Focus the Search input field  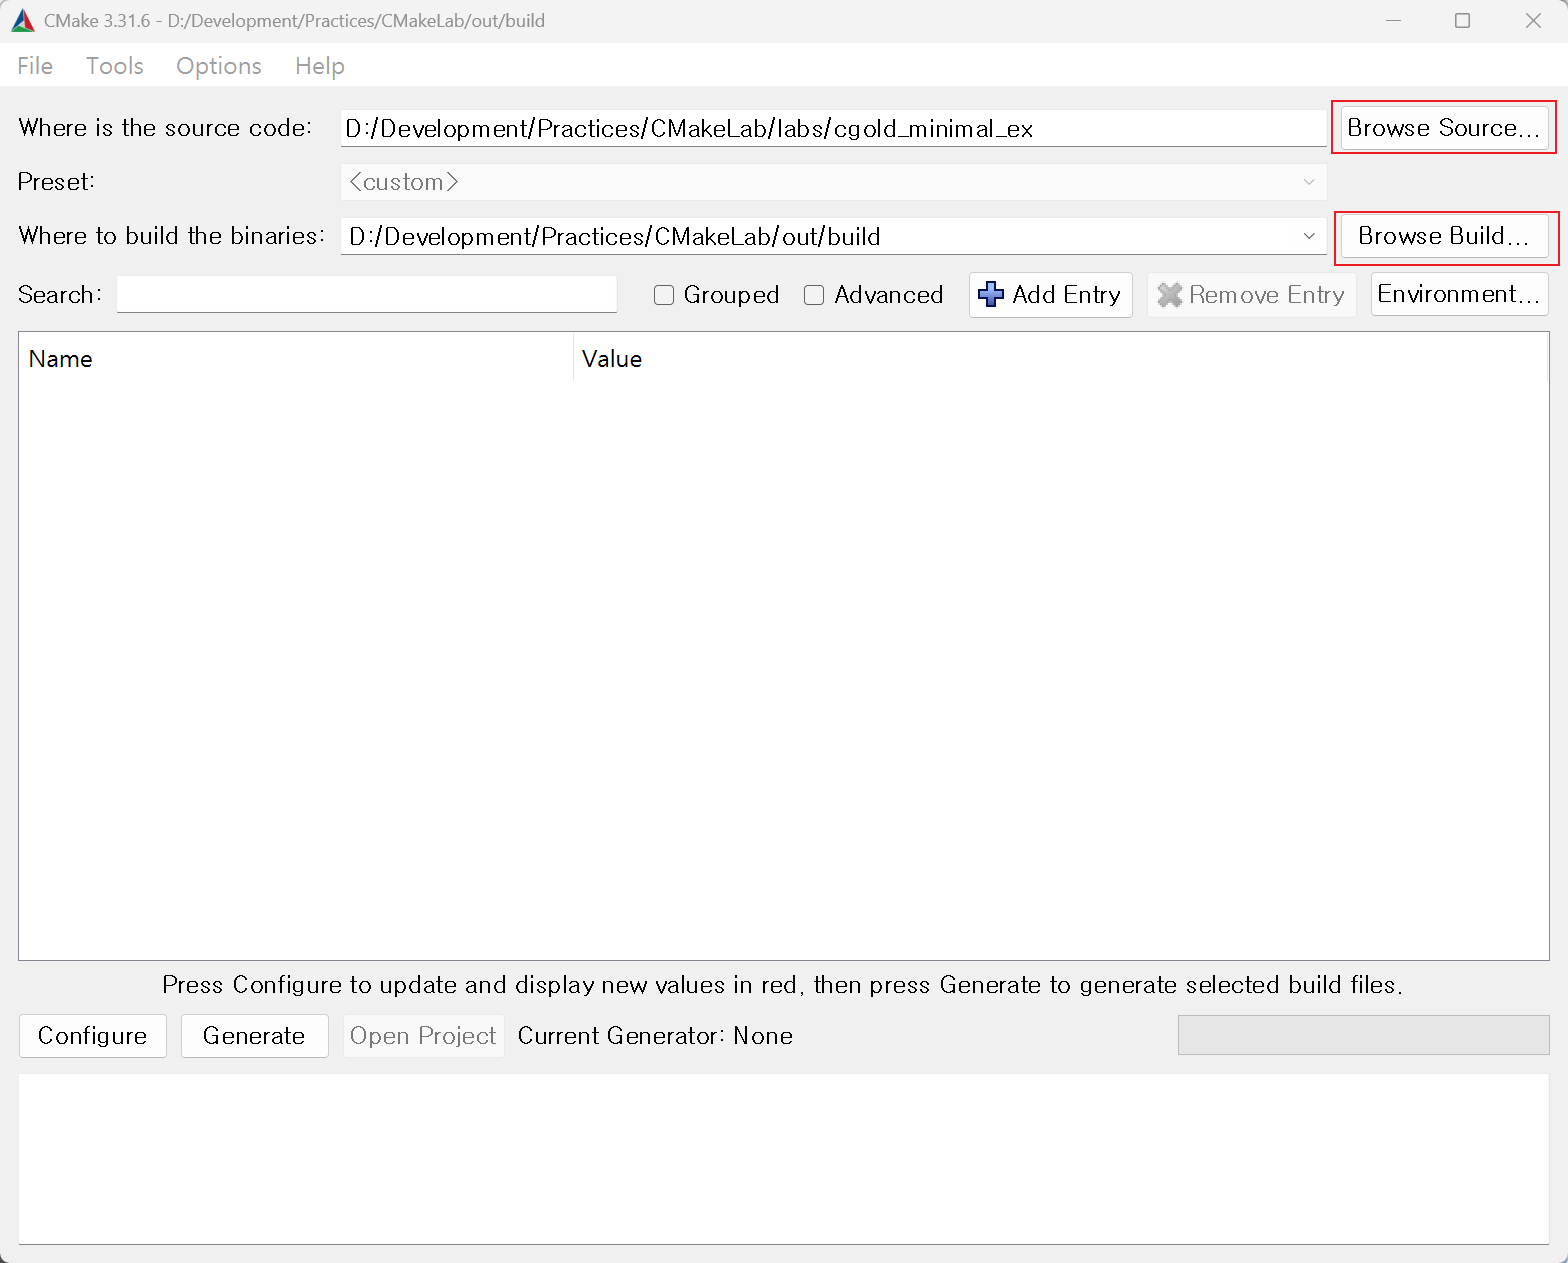pyautogui.click(x=367, y=294)
